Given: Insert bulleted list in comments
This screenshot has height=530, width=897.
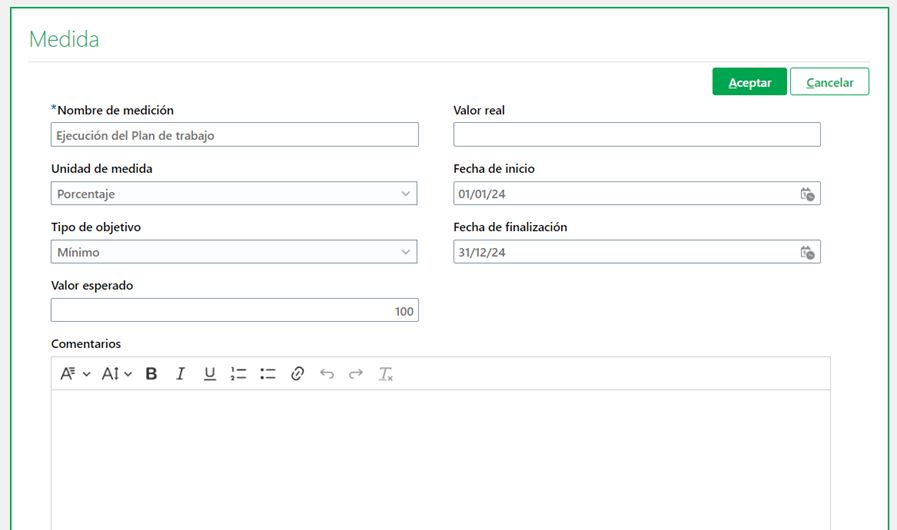Looking at the screenshot, I should click(x=268, y=374).
